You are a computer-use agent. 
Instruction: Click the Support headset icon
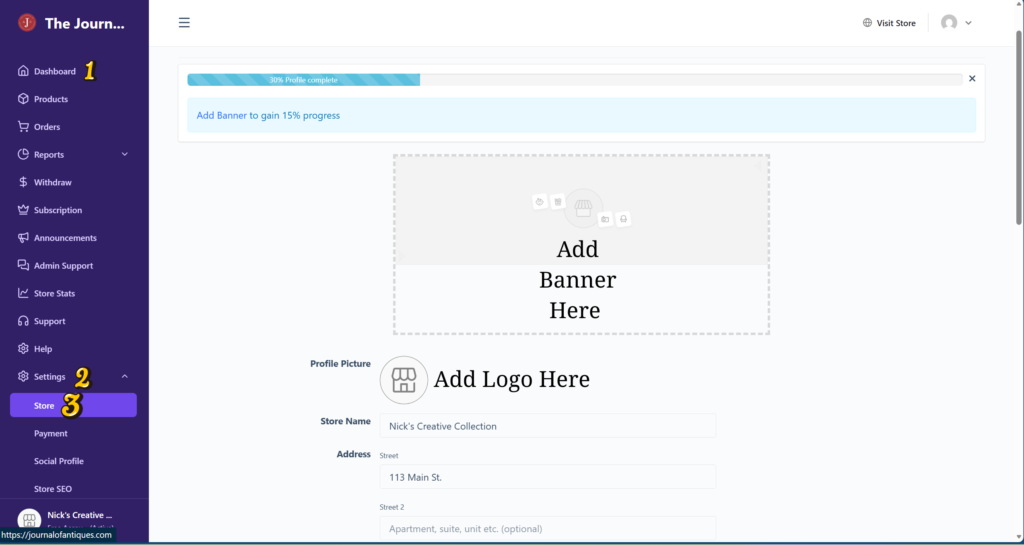(x=23, y=321)
